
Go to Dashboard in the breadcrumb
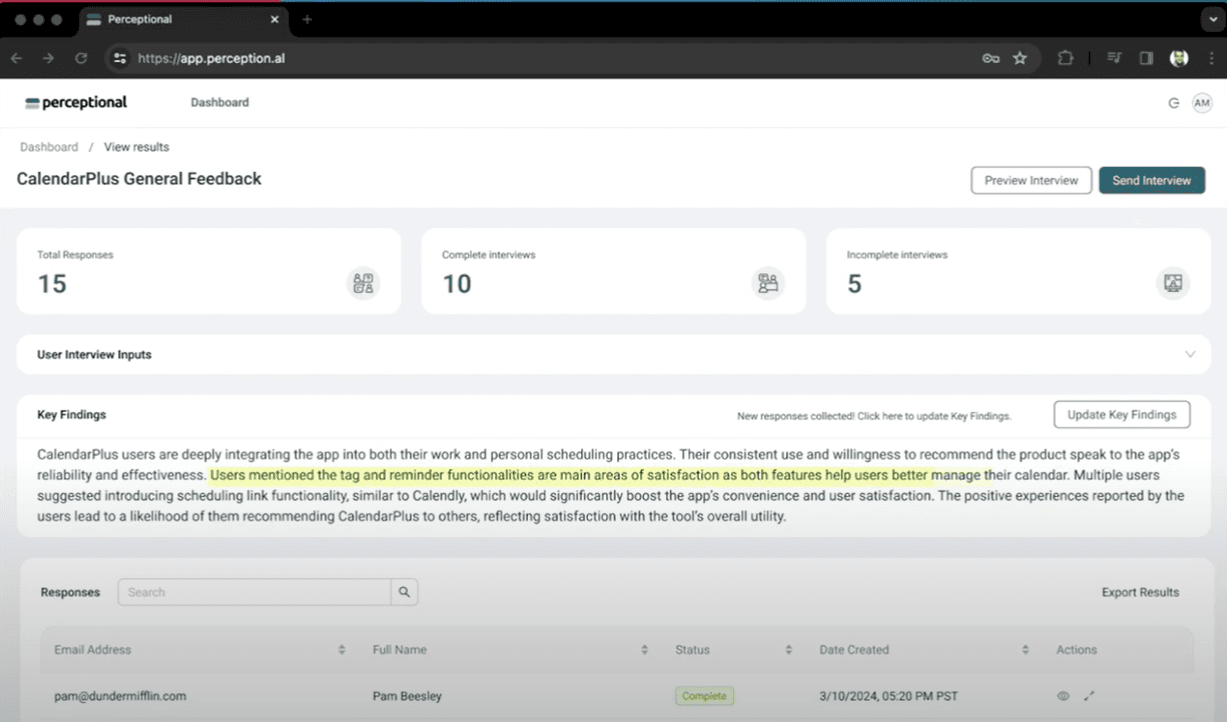pyautogui.click(x=49, y=147)
